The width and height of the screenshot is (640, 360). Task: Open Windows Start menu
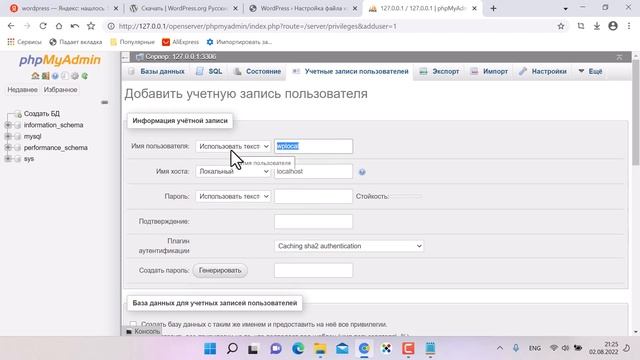(210, 349)
